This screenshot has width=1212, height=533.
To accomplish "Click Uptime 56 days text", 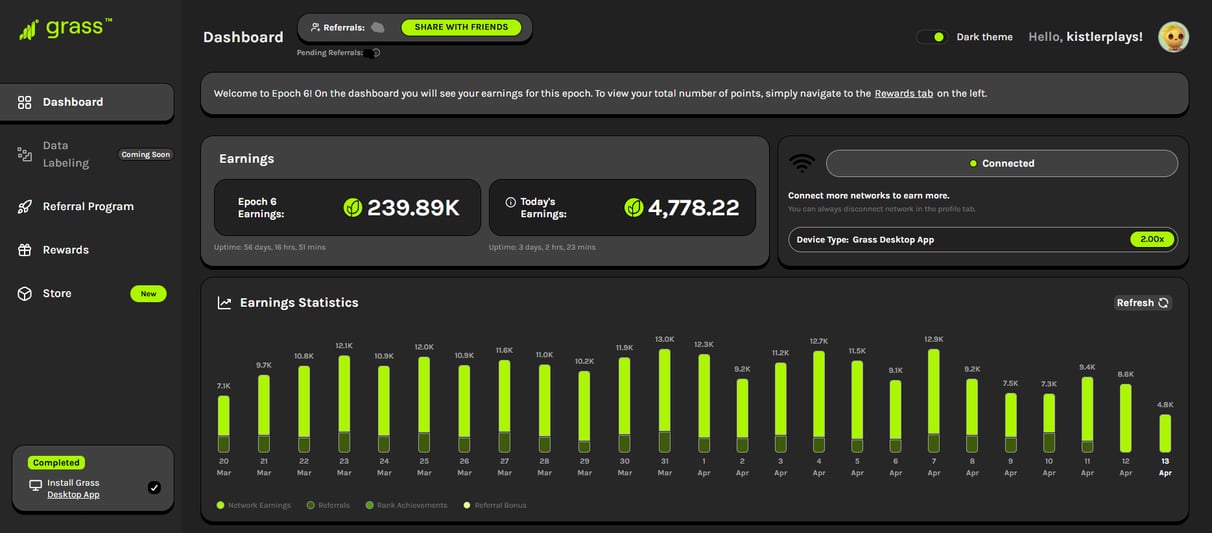I will click(270, 247).
